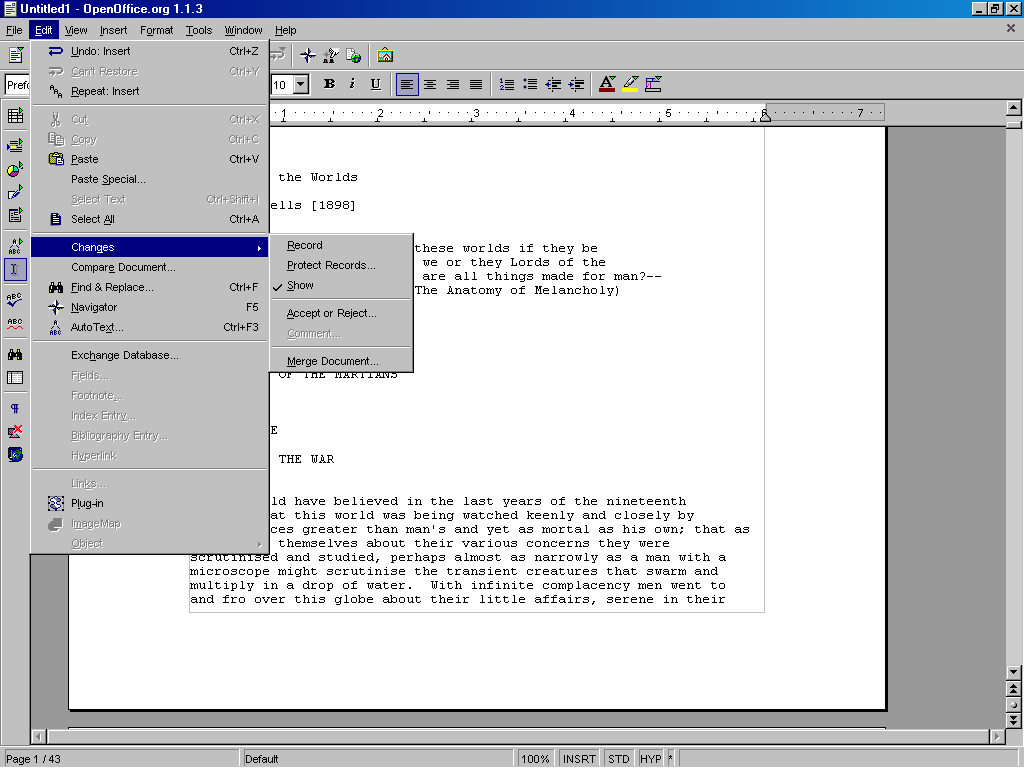
Task: Toggle the Show changes checkmark item
Action: coord(300,286)
